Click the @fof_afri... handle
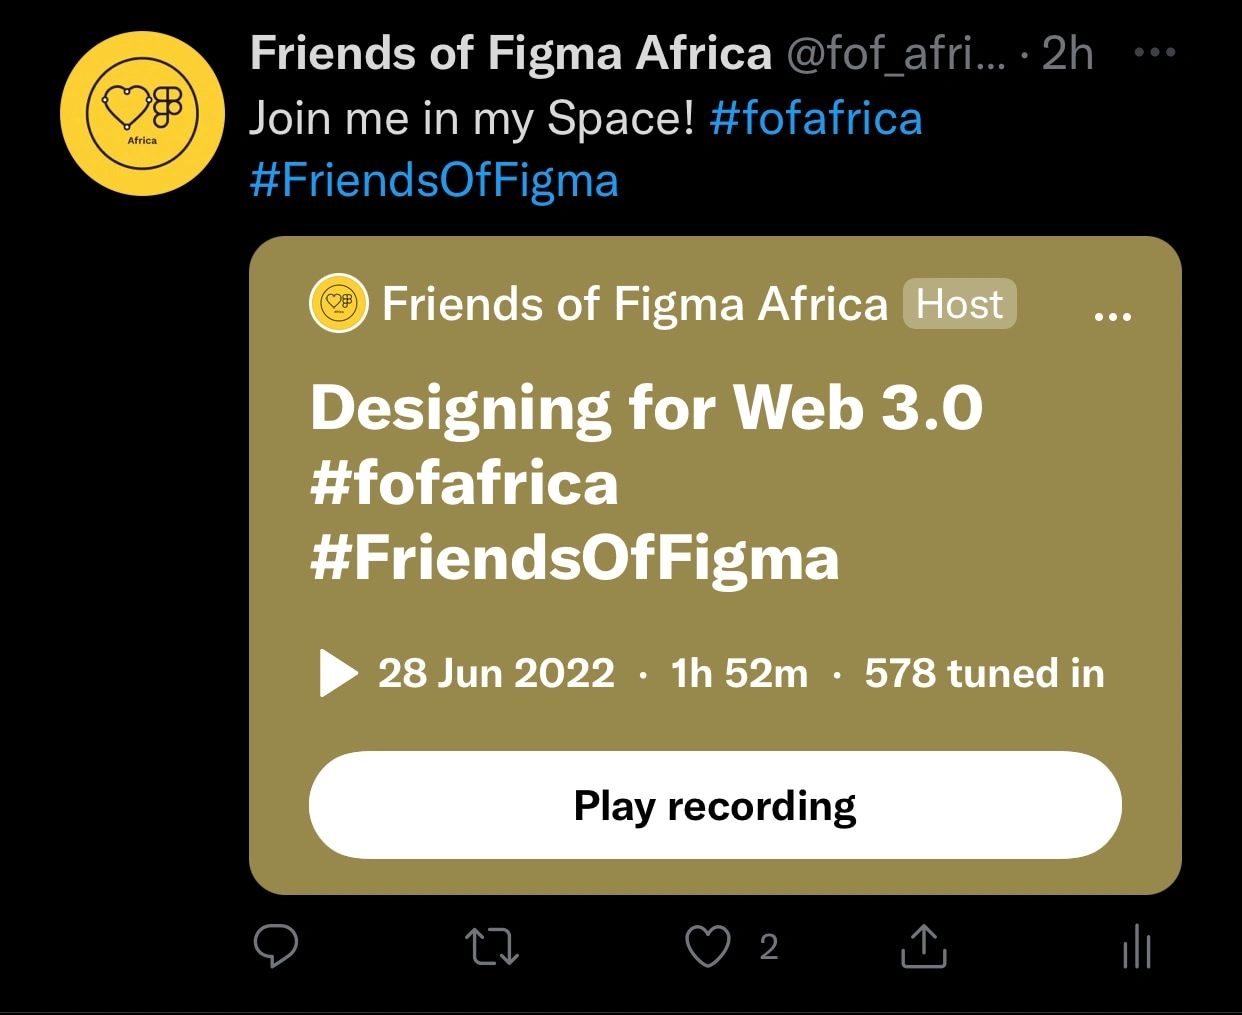This screenshot has height=1015, width=1242. [x=896, y=53]
